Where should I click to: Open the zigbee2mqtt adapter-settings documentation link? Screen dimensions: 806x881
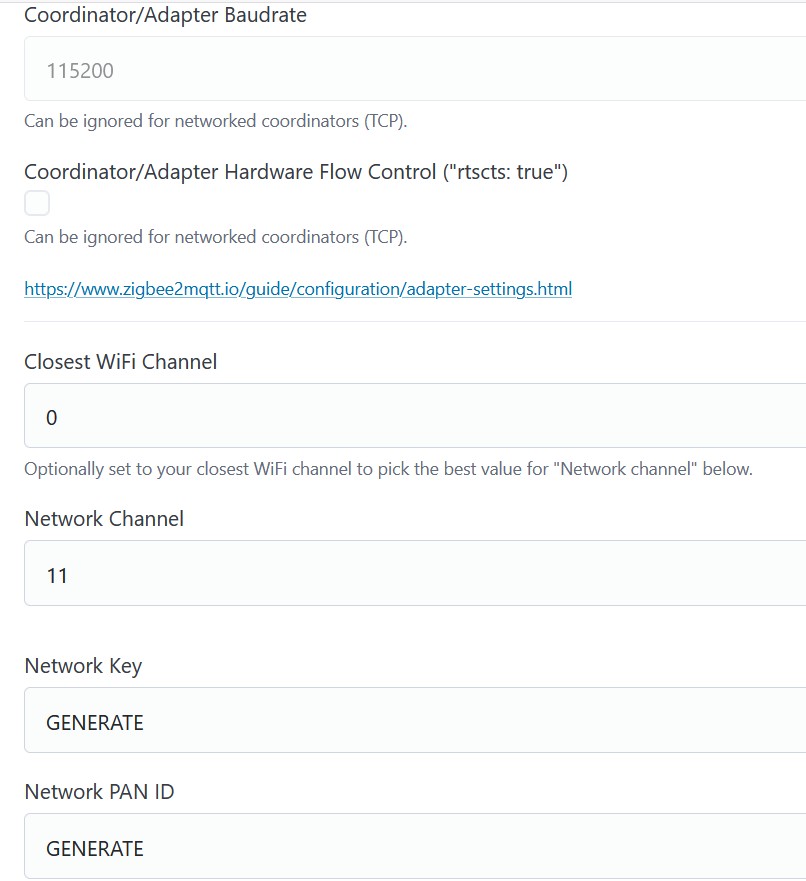click(298, 290)
